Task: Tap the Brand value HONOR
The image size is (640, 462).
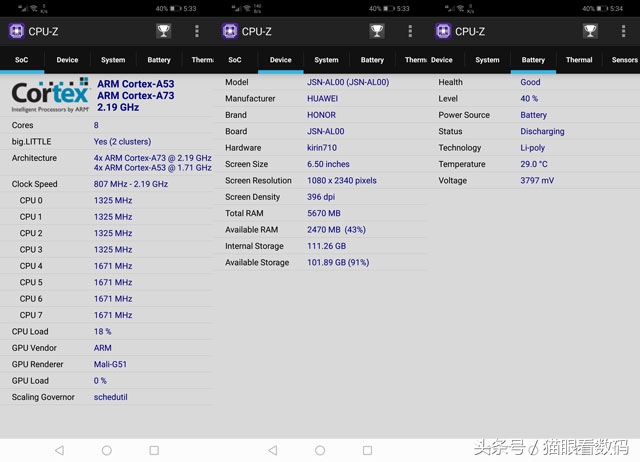Action: point(321,115)
